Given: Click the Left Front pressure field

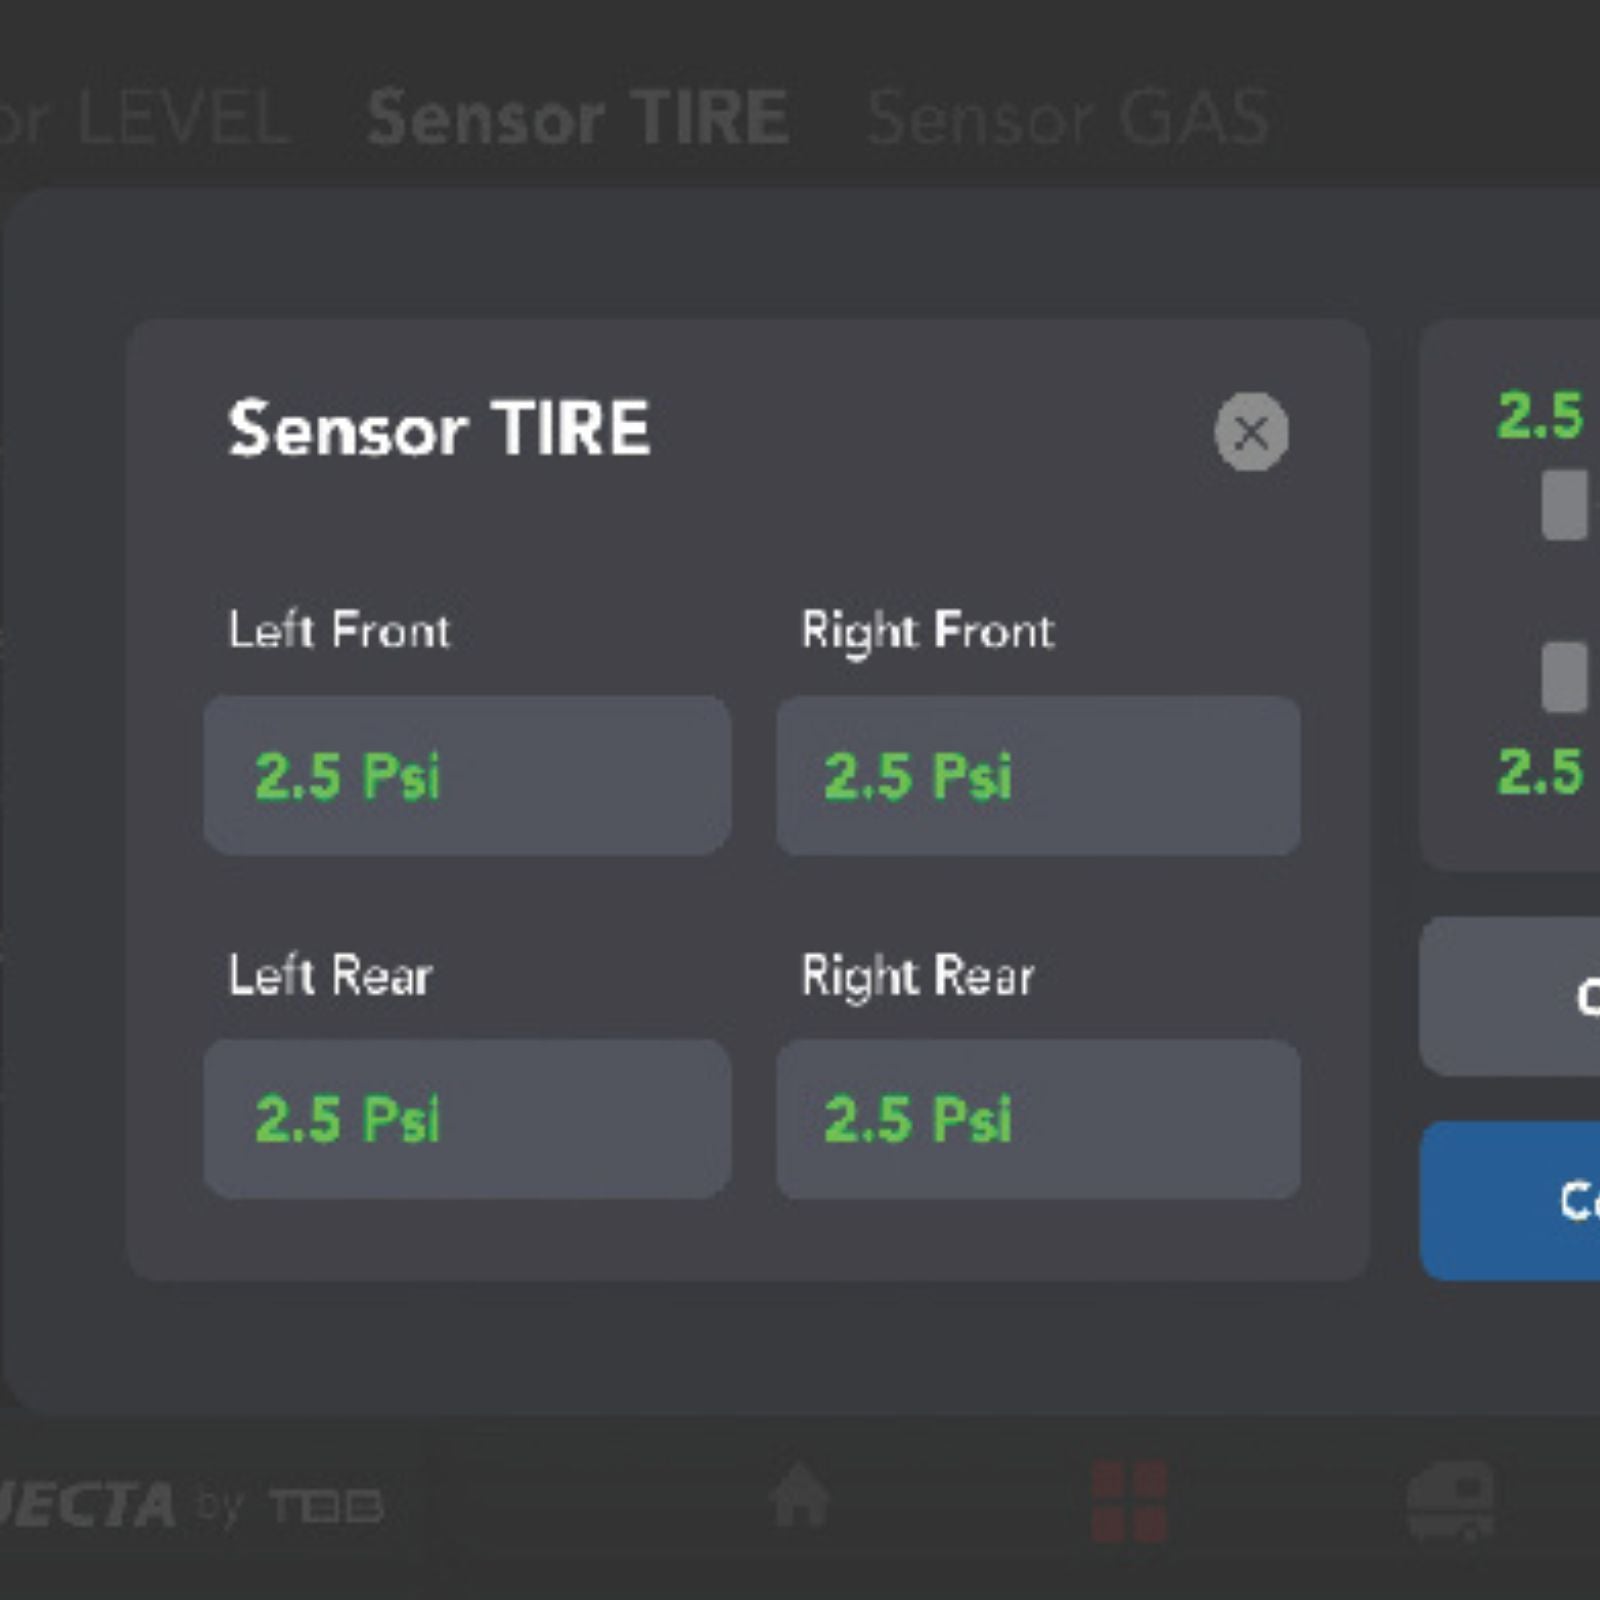Looking at the screenshot, I should (467, 776).
